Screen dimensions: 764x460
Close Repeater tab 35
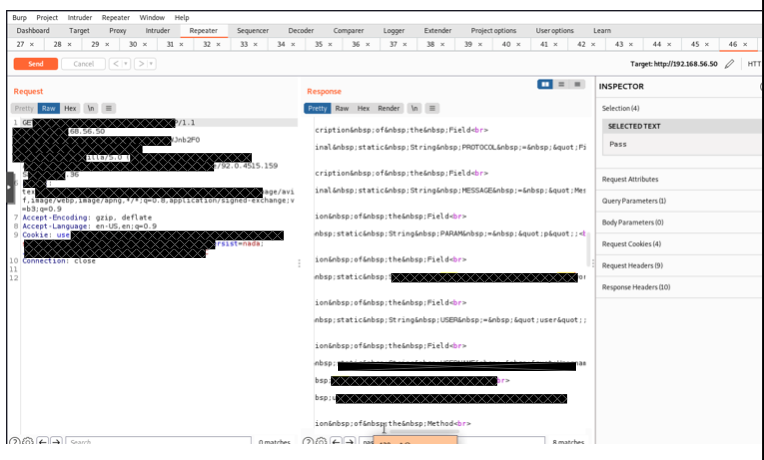click(330, 44)
